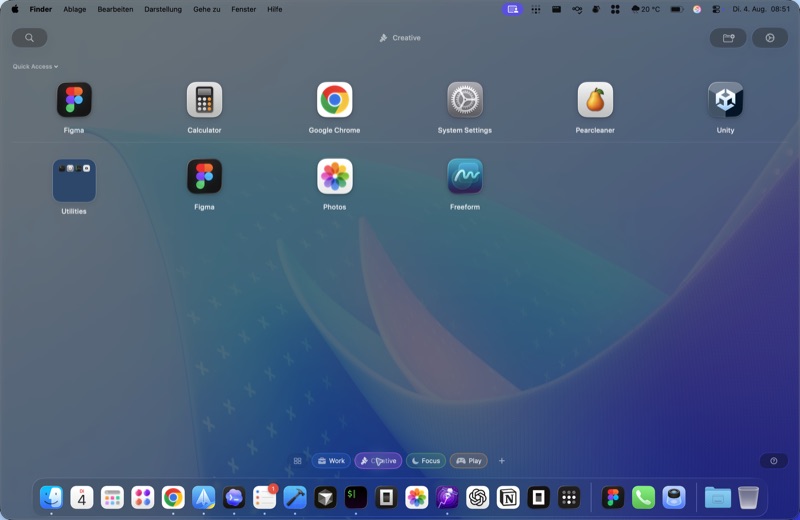
Task: Open the terminal dollar-prompt icon in Dock
Action: pos(356,497)
